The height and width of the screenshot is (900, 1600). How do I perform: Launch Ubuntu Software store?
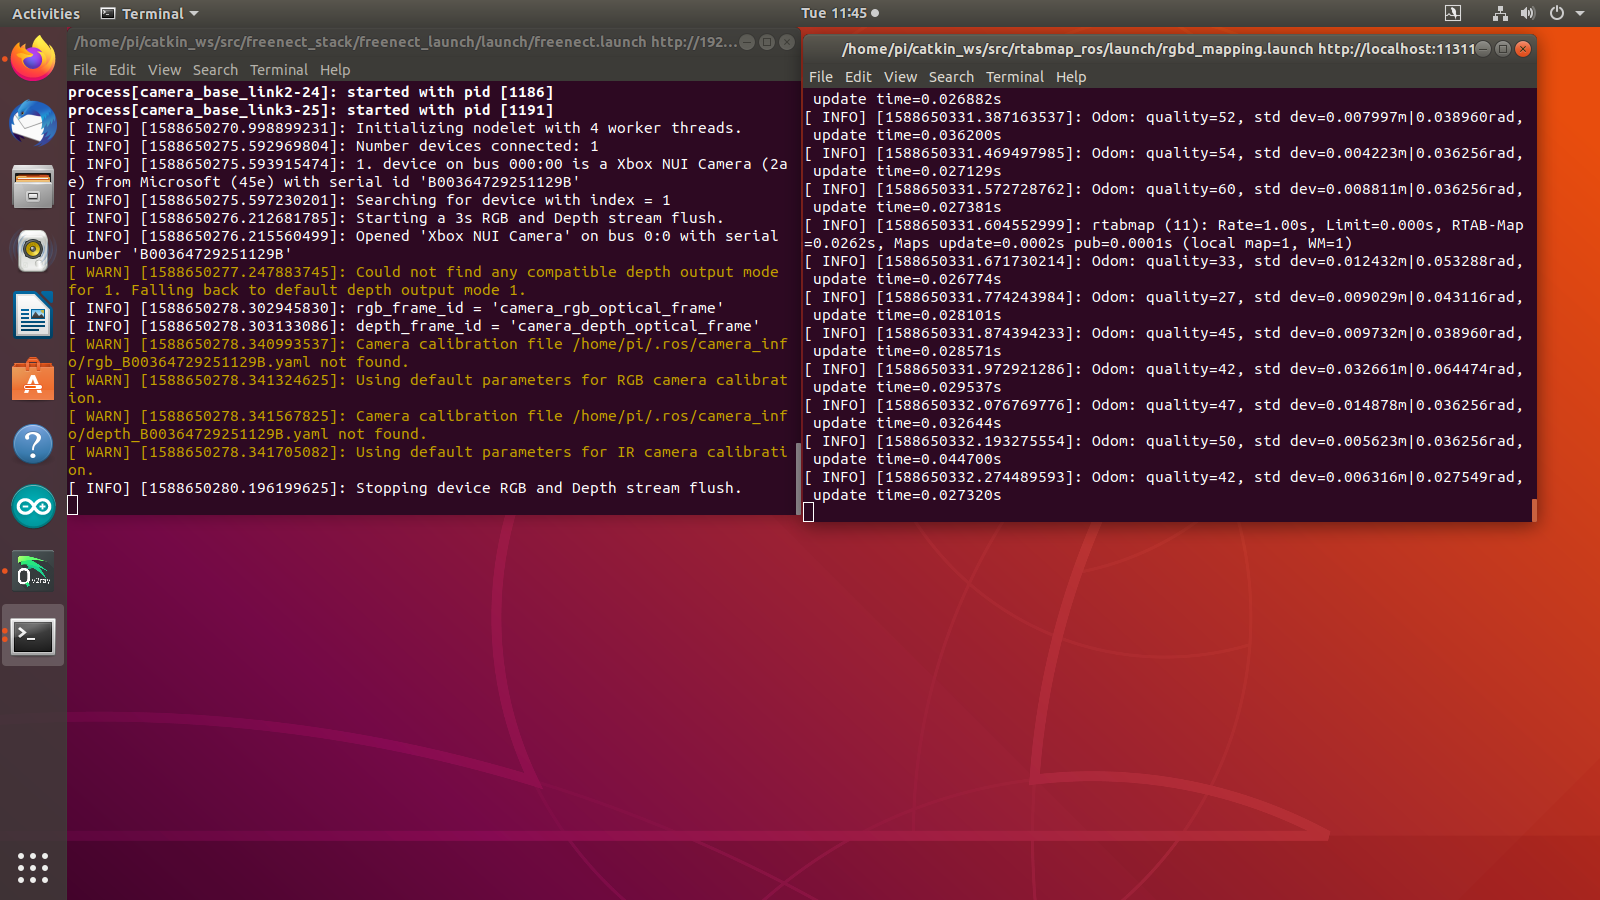[x=33, y=380]
